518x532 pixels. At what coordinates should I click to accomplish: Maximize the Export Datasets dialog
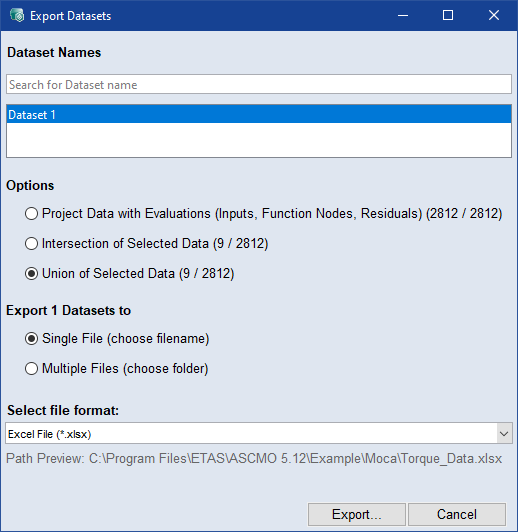coord(448,15)
